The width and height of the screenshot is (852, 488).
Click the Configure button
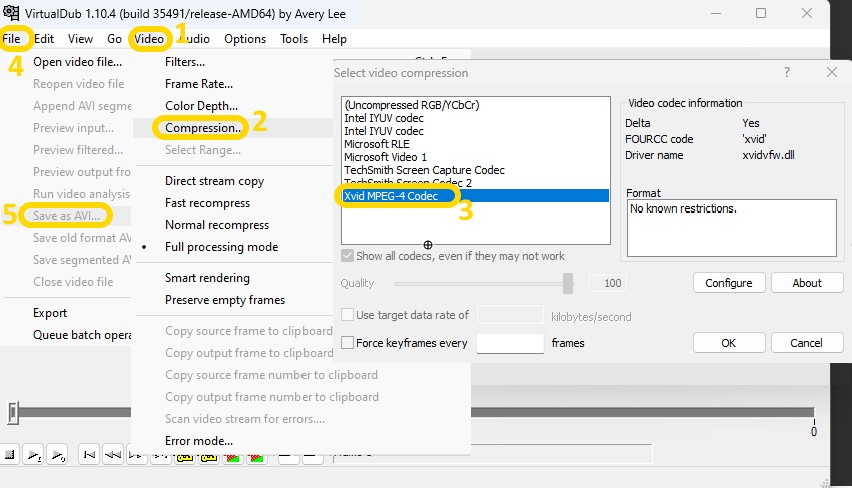[x=728, y=283]
